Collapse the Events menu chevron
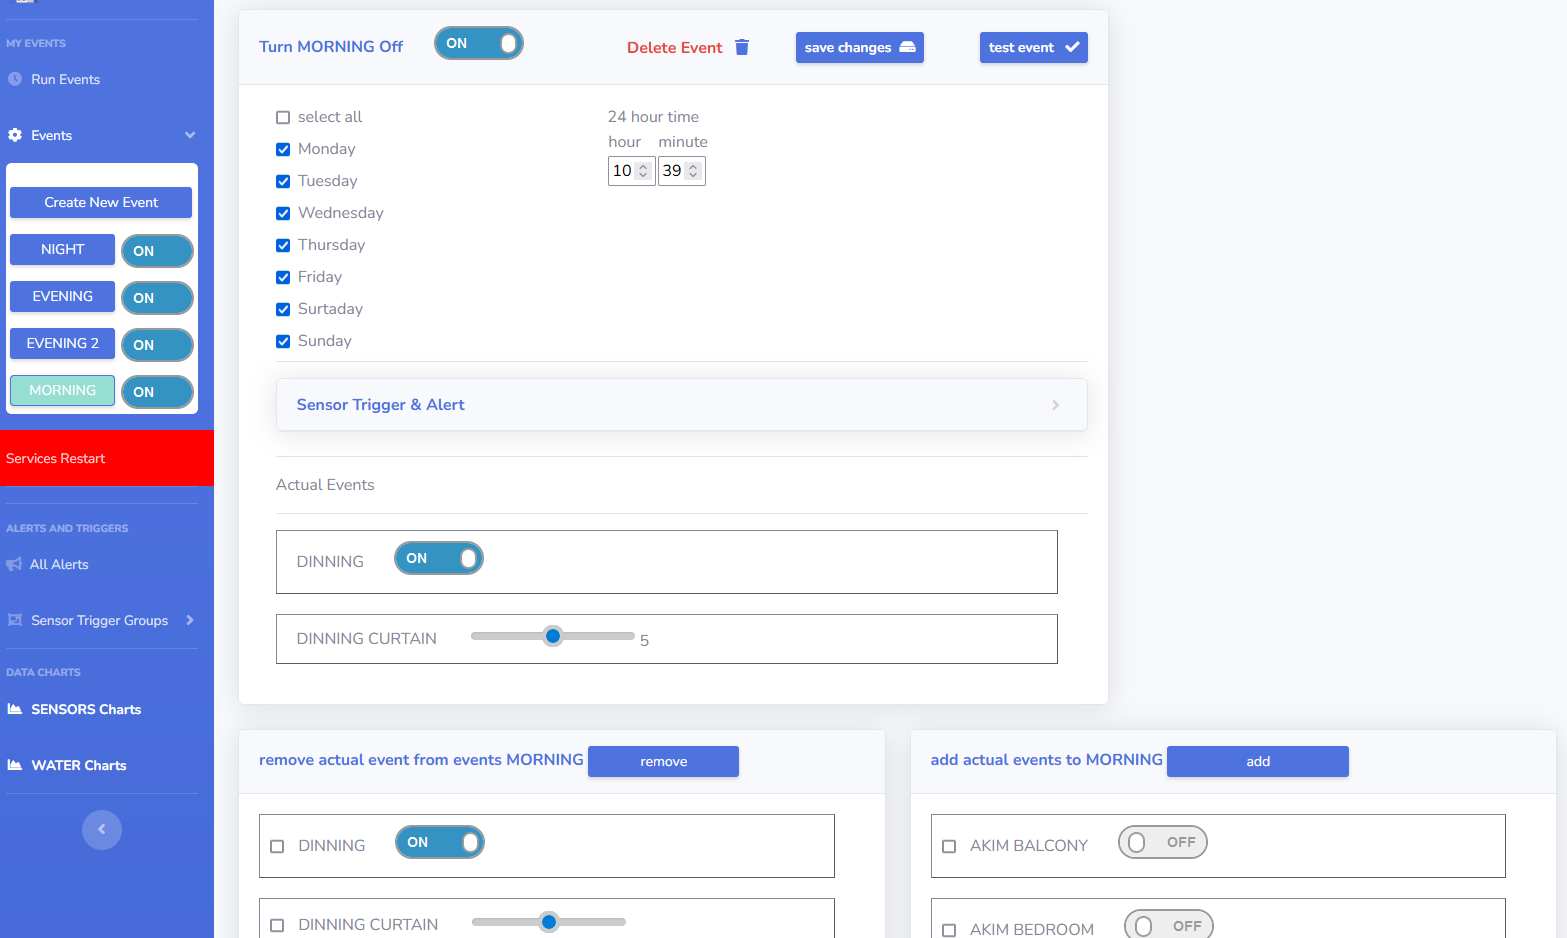Viewport: 1567px width, 938px height. [190, 135]
